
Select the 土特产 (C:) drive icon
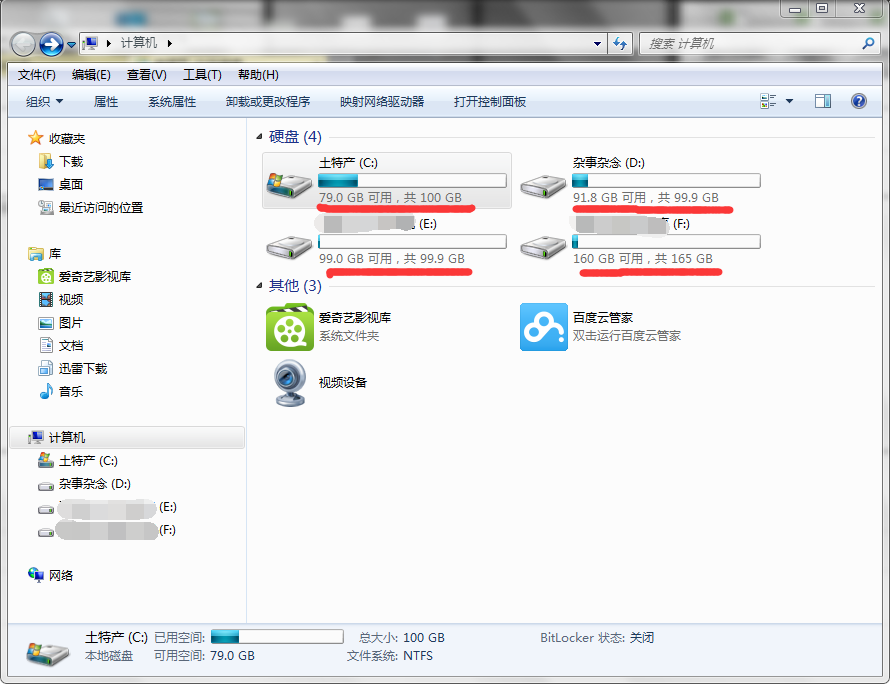289,183
